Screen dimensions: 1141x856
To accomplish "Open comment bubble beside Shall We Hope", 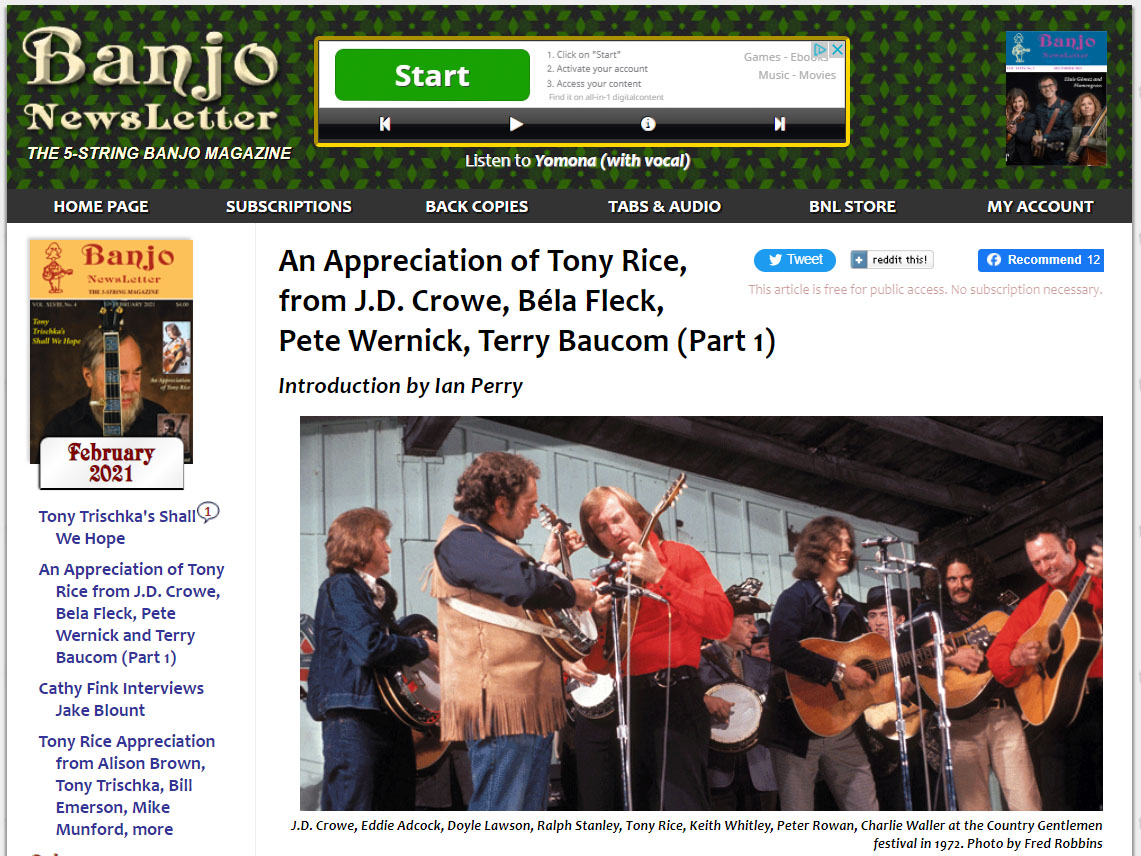I will pyautogui.click(x=208, y=512).
